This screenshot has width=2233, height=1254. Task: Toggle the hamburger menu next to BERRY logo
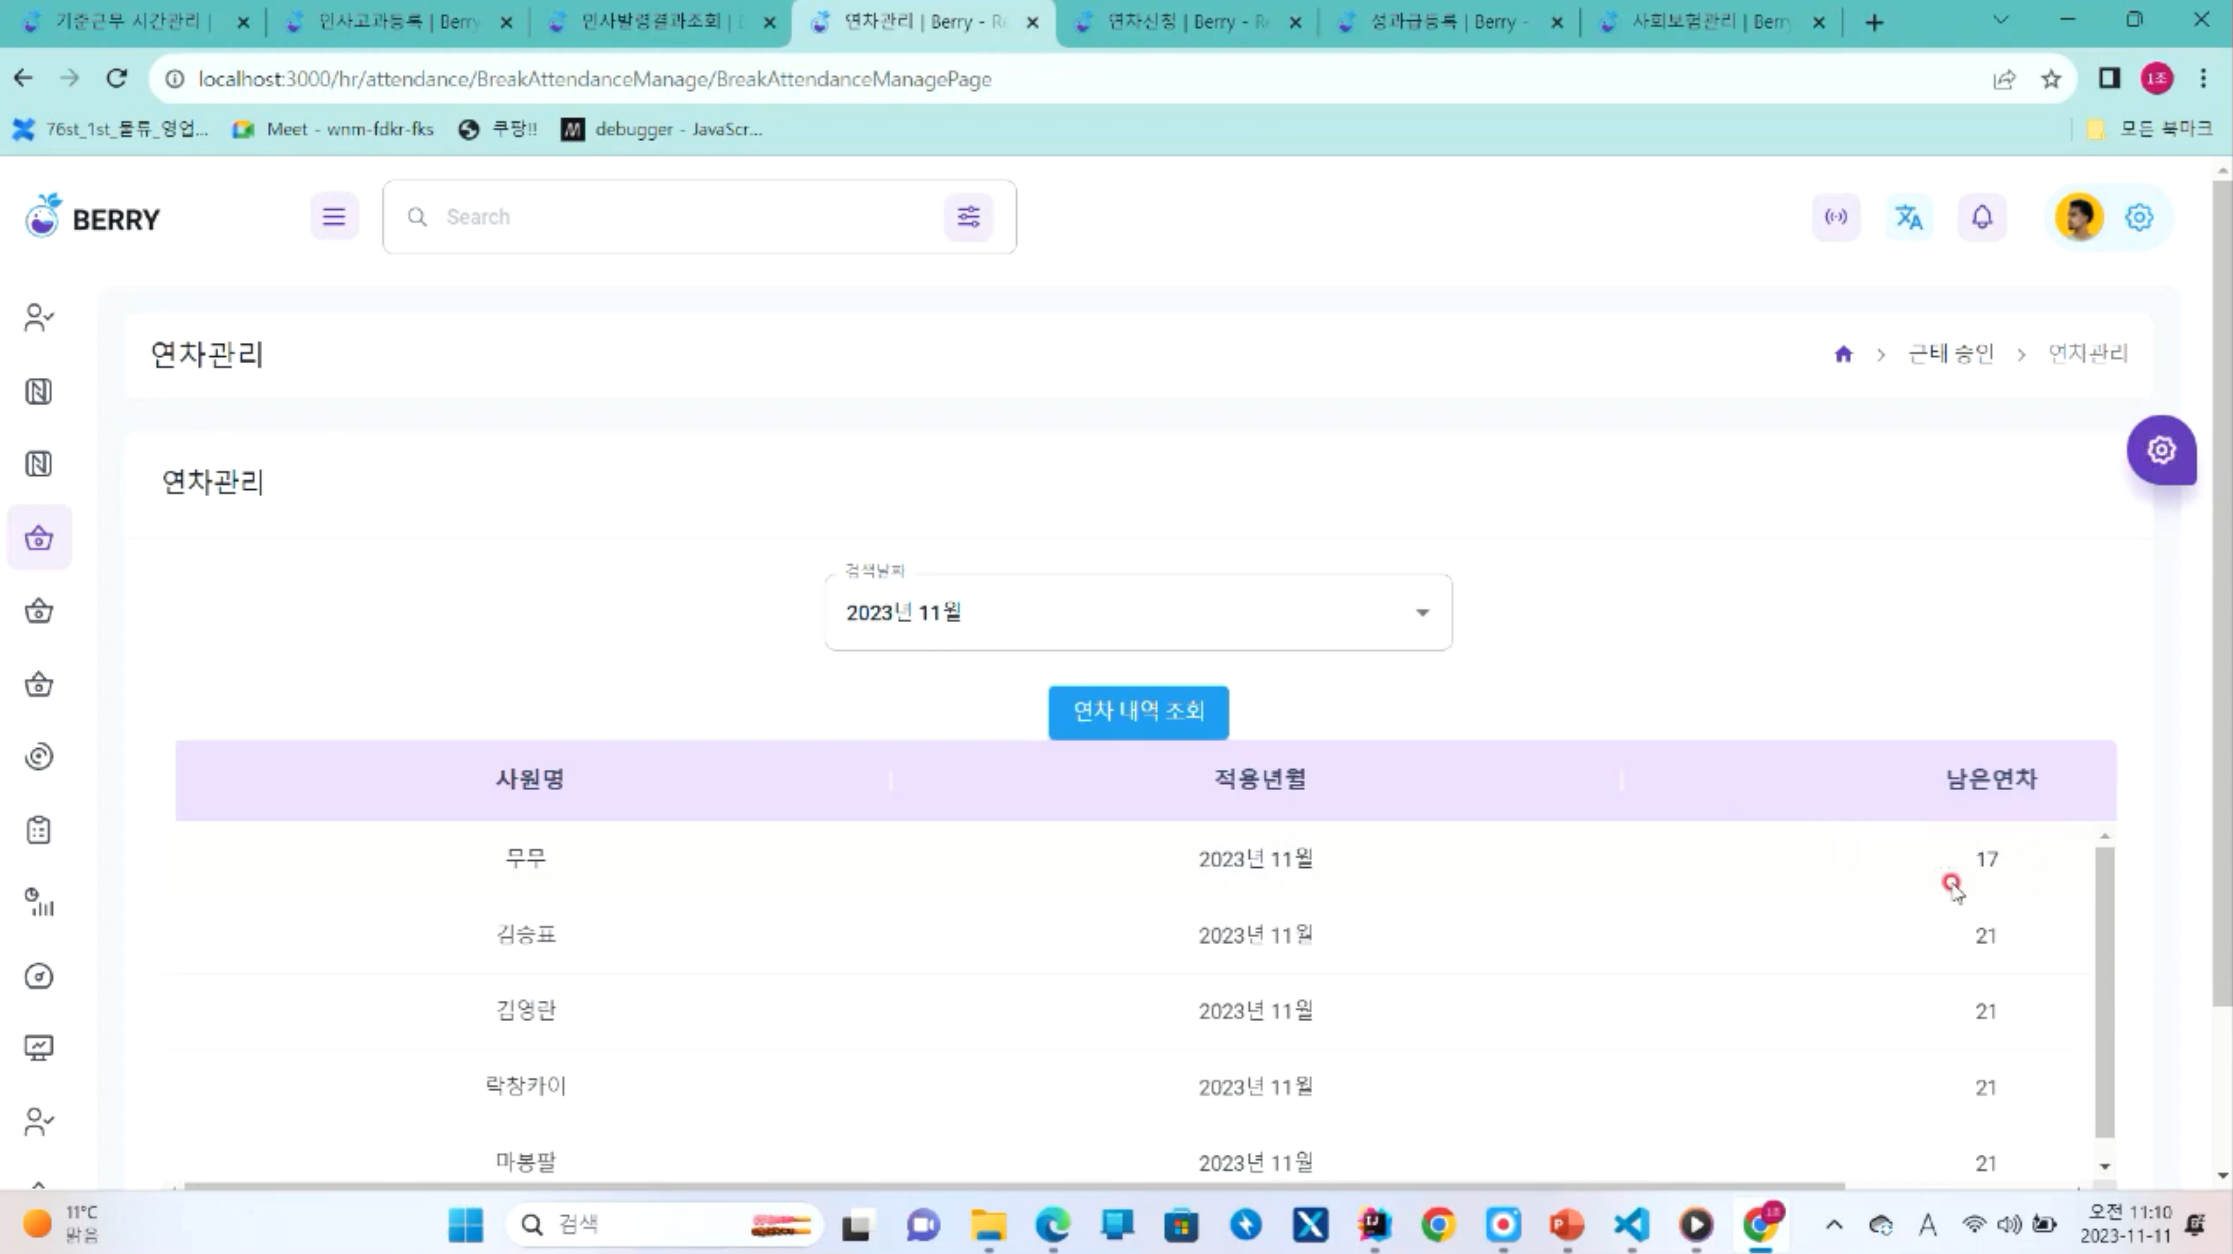(x=334, y=217)
